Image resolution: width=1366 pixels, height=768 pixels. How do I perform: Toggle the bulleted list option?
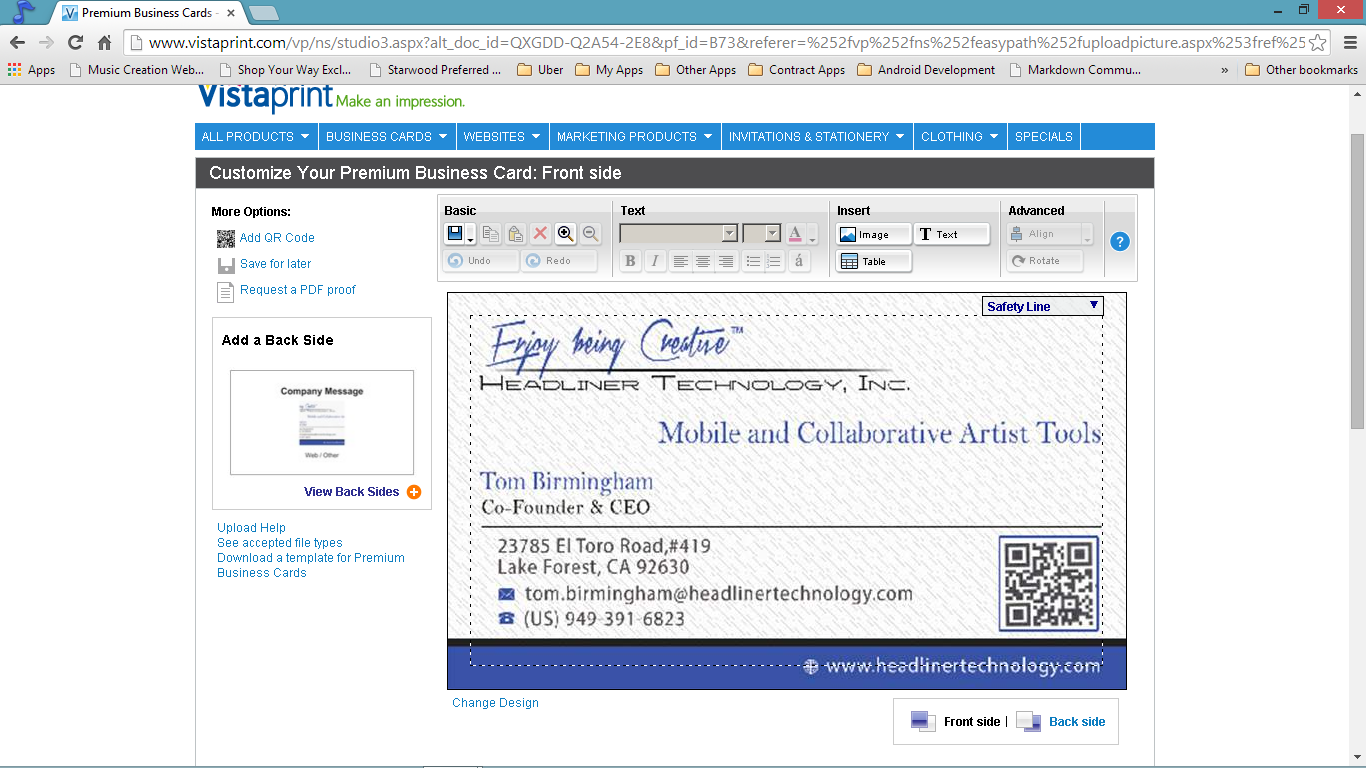click(x=752, y=261)
